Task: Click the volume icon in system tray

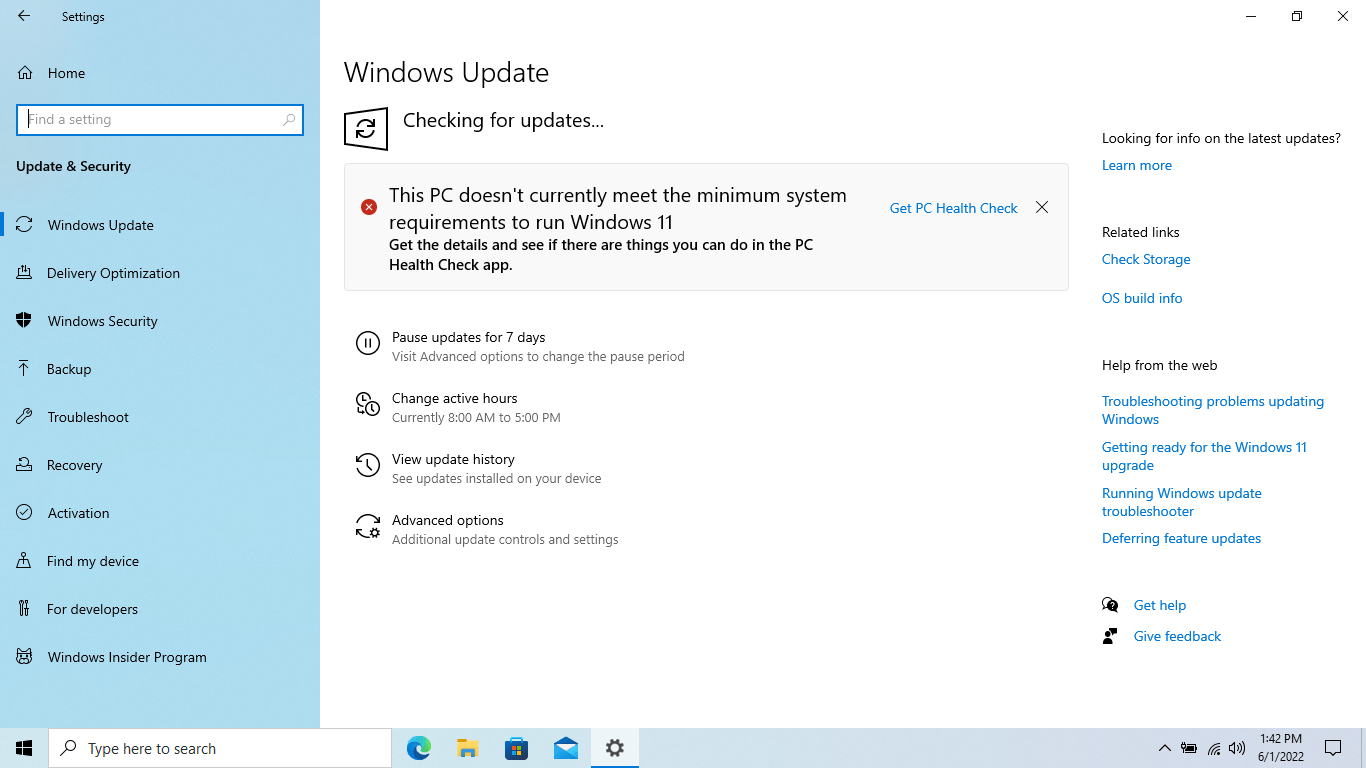Action: (1237, 748)
